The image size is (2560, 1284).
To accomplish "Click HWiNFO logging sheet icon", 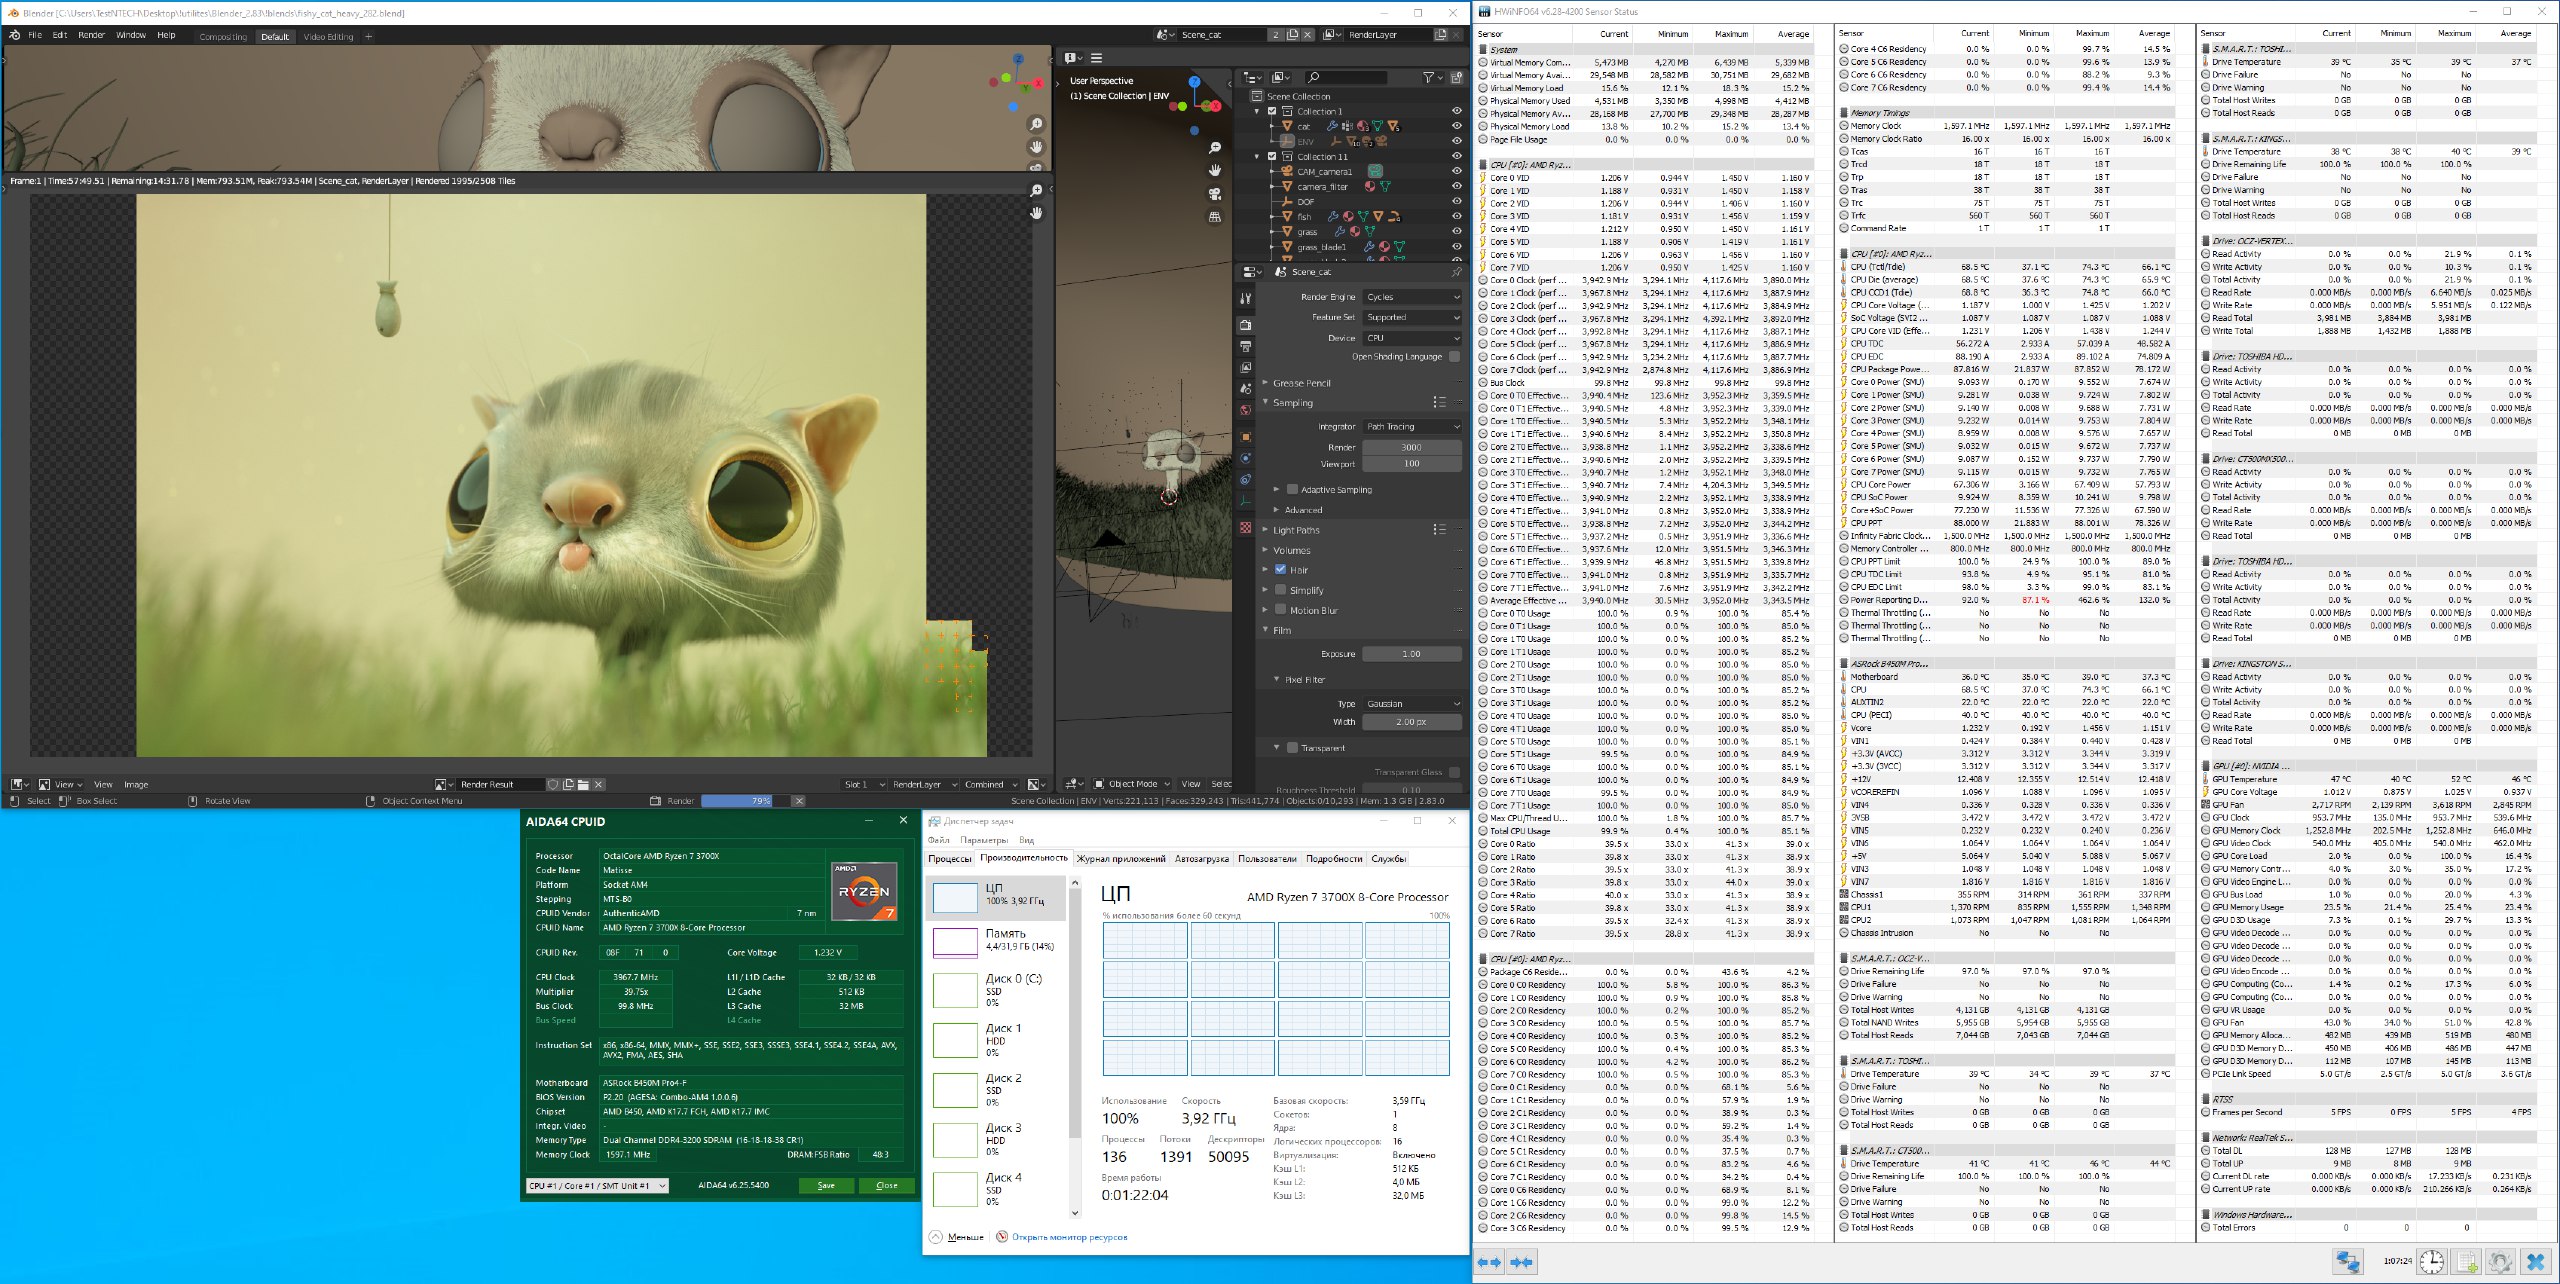I will [x=2467, y=1262].
